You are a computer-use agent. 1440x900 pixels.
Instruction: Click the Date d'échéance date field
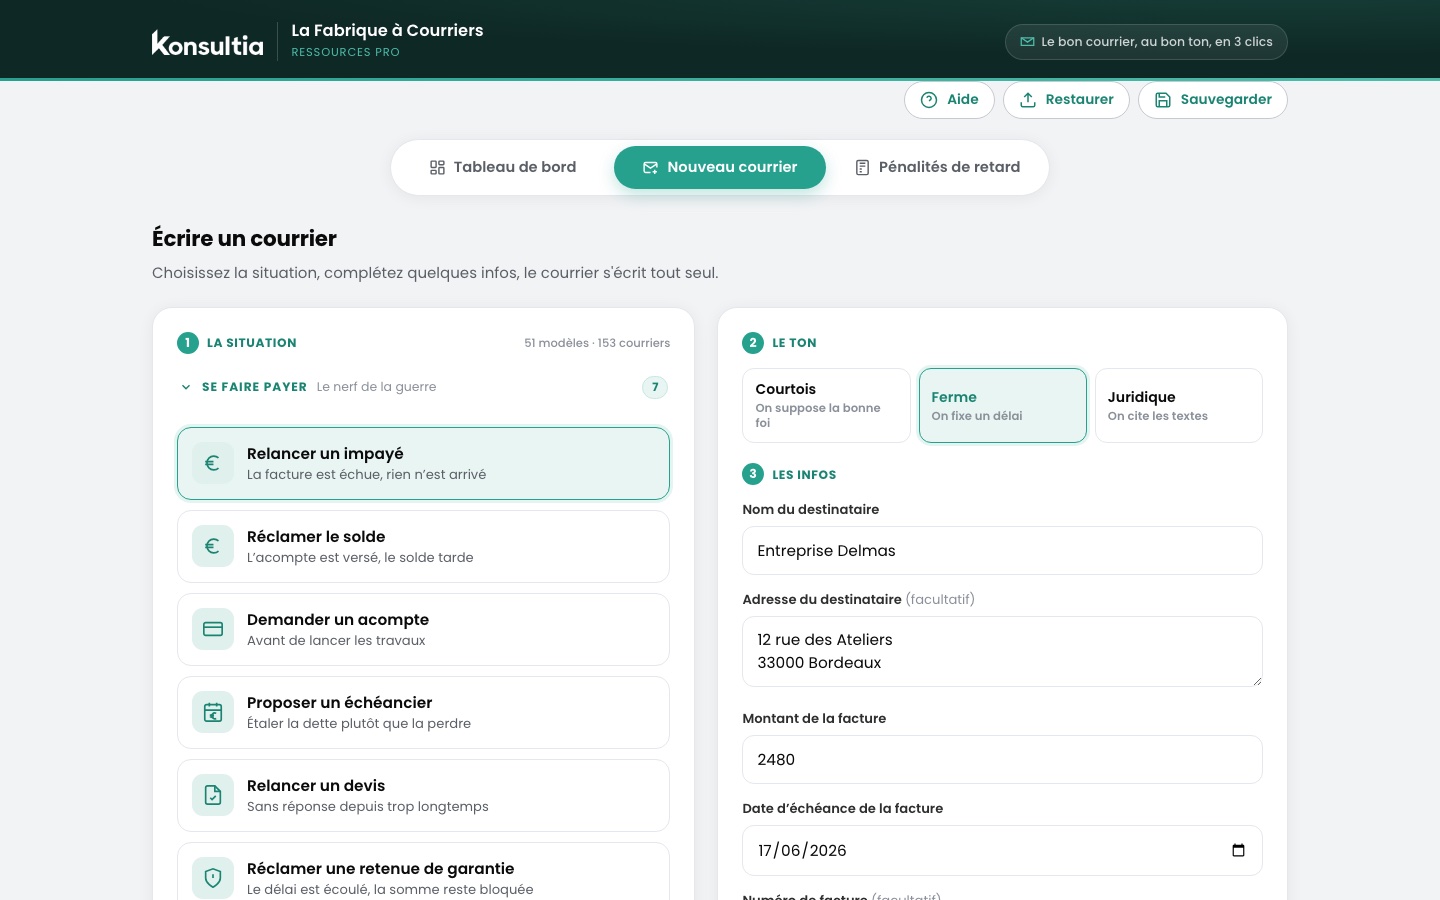tap(1002, 851)
